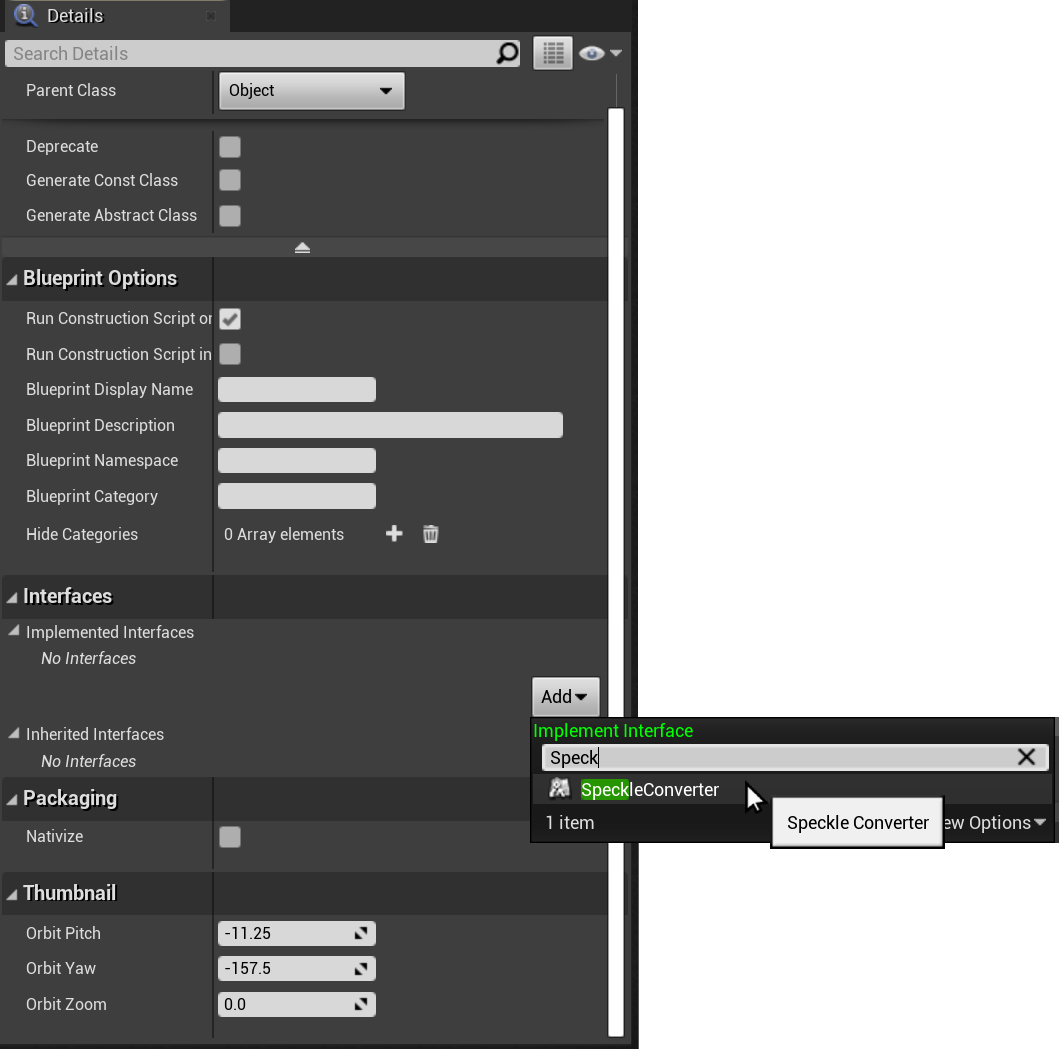This screenshot has width=1059, height=1049.
Task: Click the SpeckleConverter interface icon
Action: tap(560, 788)
